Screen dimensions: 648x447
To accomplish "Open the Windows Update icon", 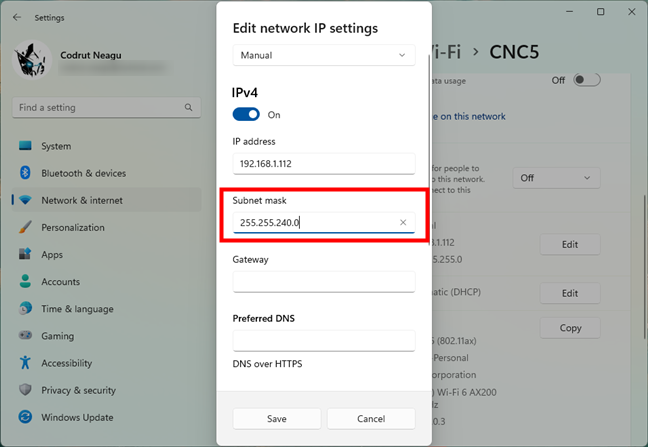I will pyautogui.click(x=25, y=417).
